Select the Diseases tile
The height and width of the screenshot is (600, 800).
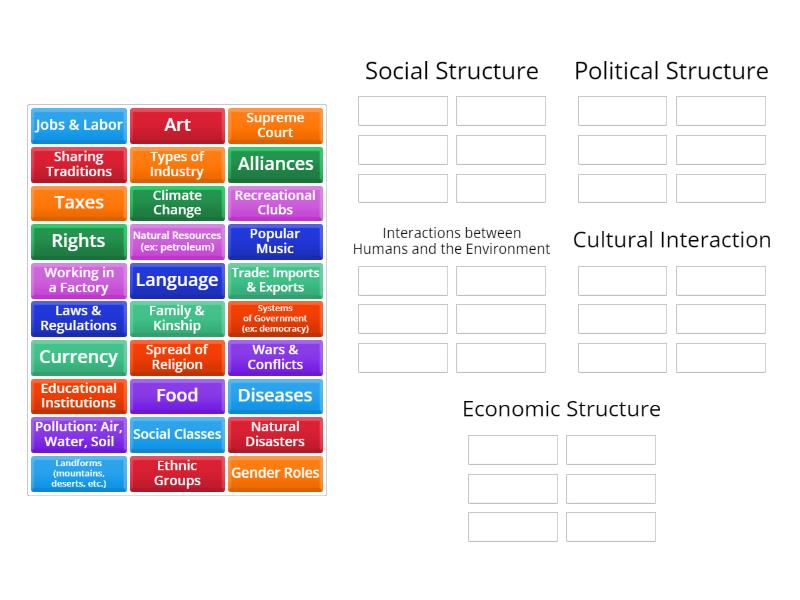(x=276, y=396)
